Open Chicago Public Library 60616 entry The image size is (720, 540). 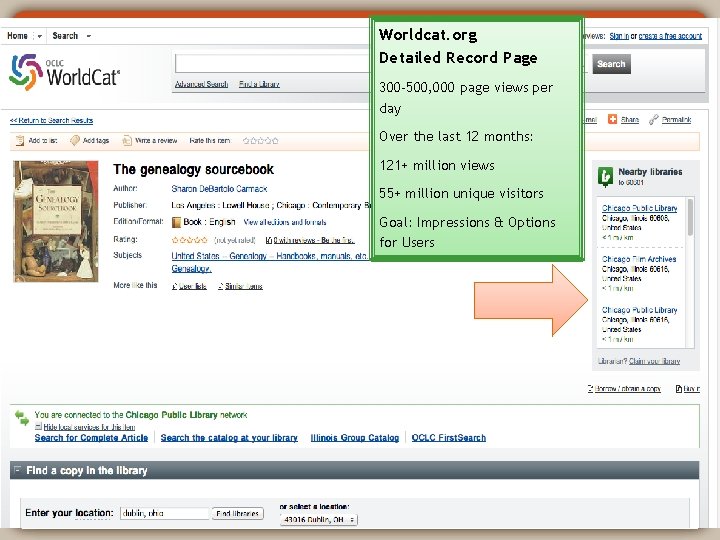pyautogui.click(x=639, y=310)
